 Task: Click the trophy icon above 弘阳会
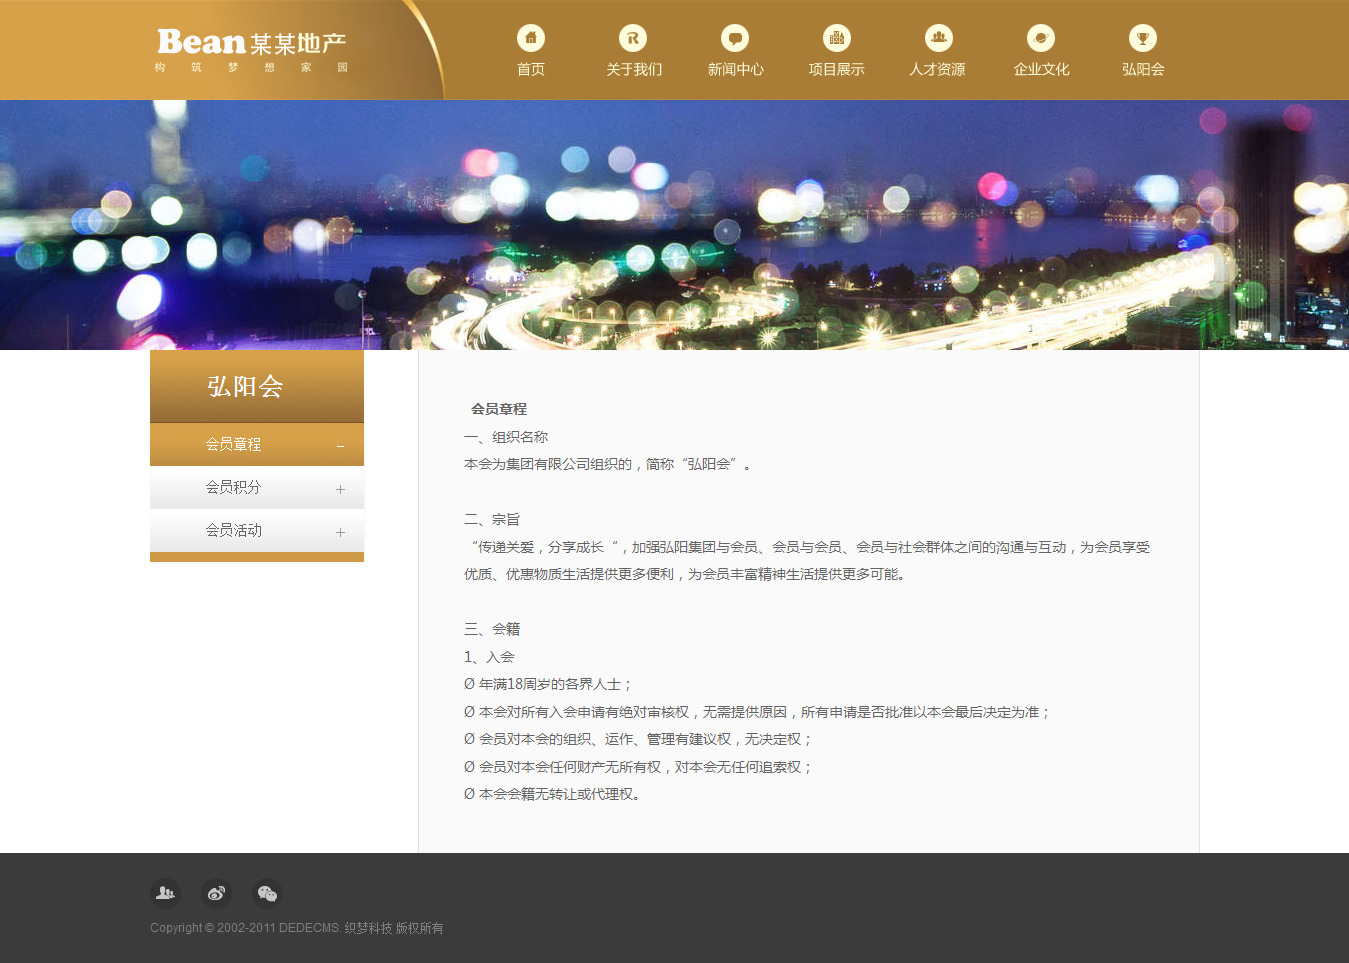1143,38
